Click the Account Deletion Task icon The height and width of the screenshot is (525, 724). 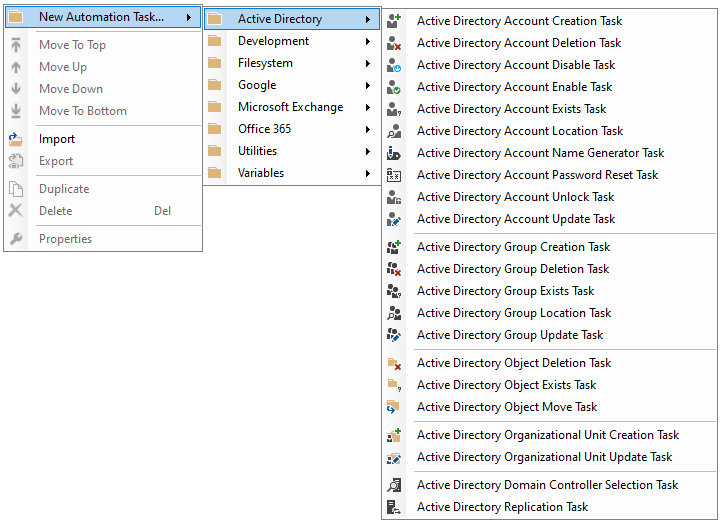pos(394,43)
